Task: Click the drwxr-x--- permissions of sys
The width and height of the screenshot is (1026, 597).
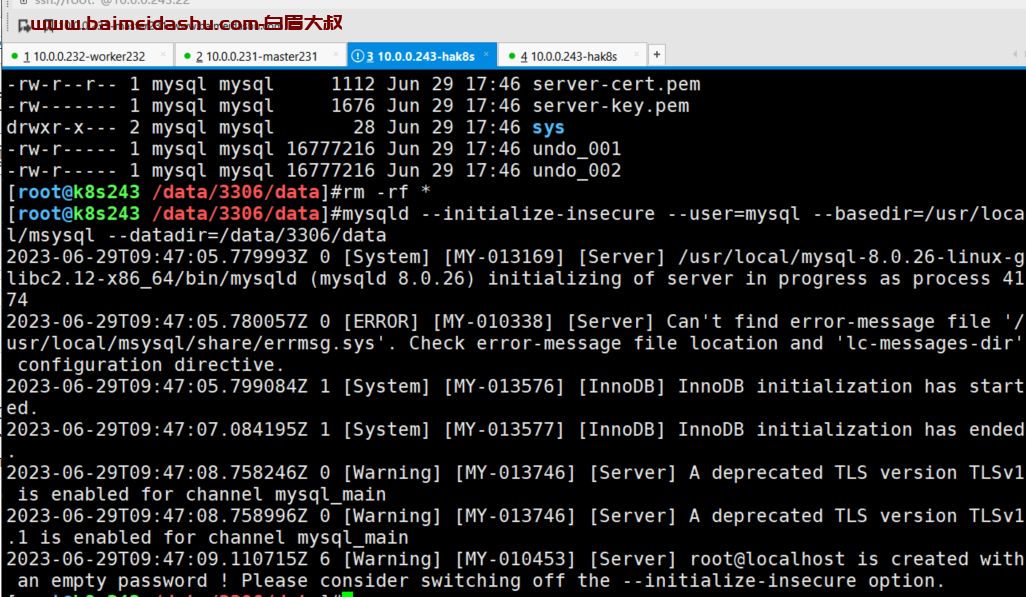Action: click(x=62, y=128)
